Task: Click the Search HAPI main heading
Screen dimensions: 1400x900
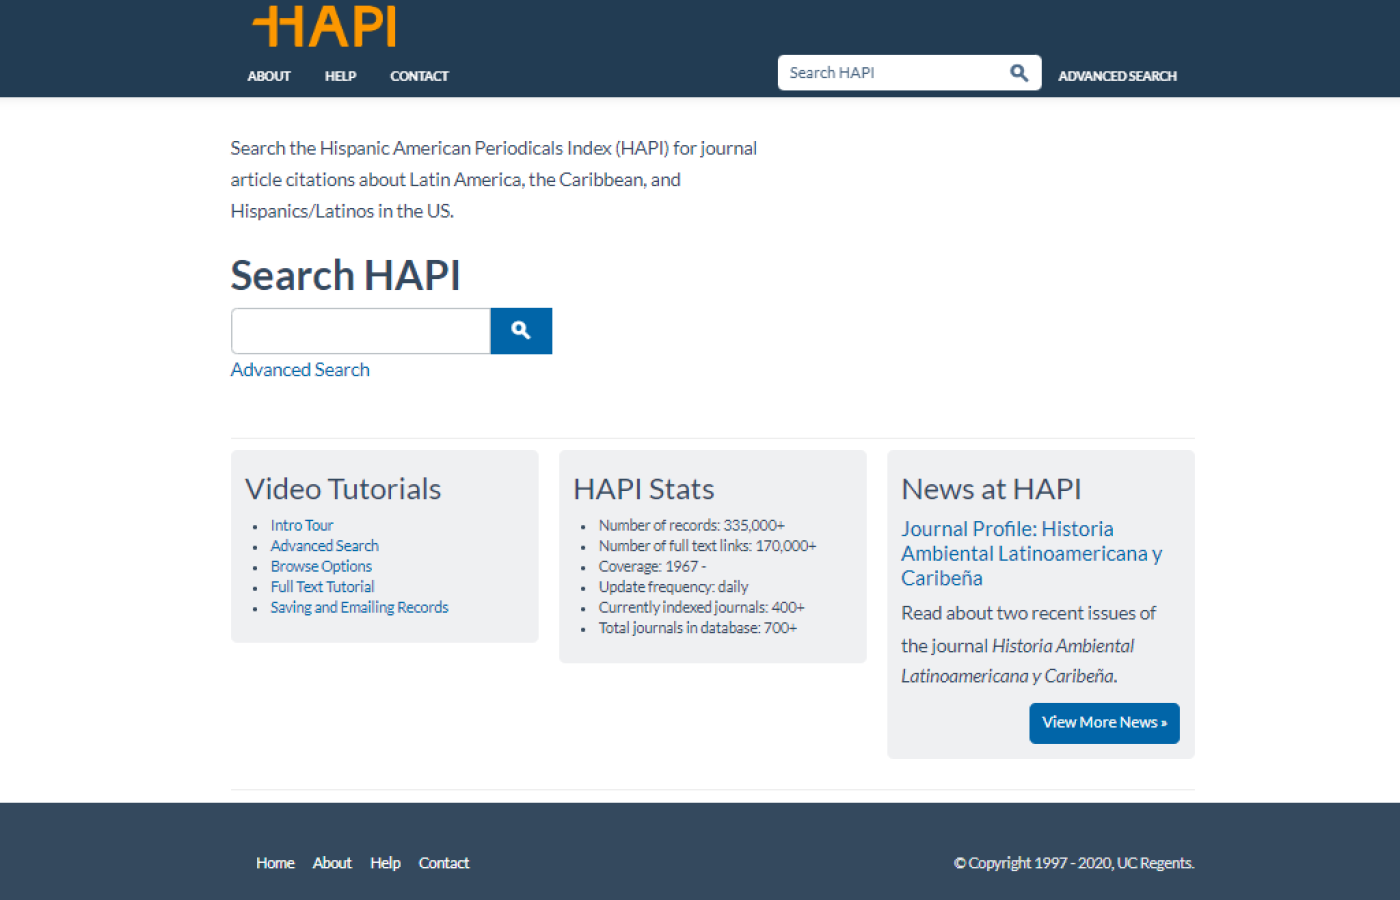Action: pyautogui.click(x=346, y=275)
